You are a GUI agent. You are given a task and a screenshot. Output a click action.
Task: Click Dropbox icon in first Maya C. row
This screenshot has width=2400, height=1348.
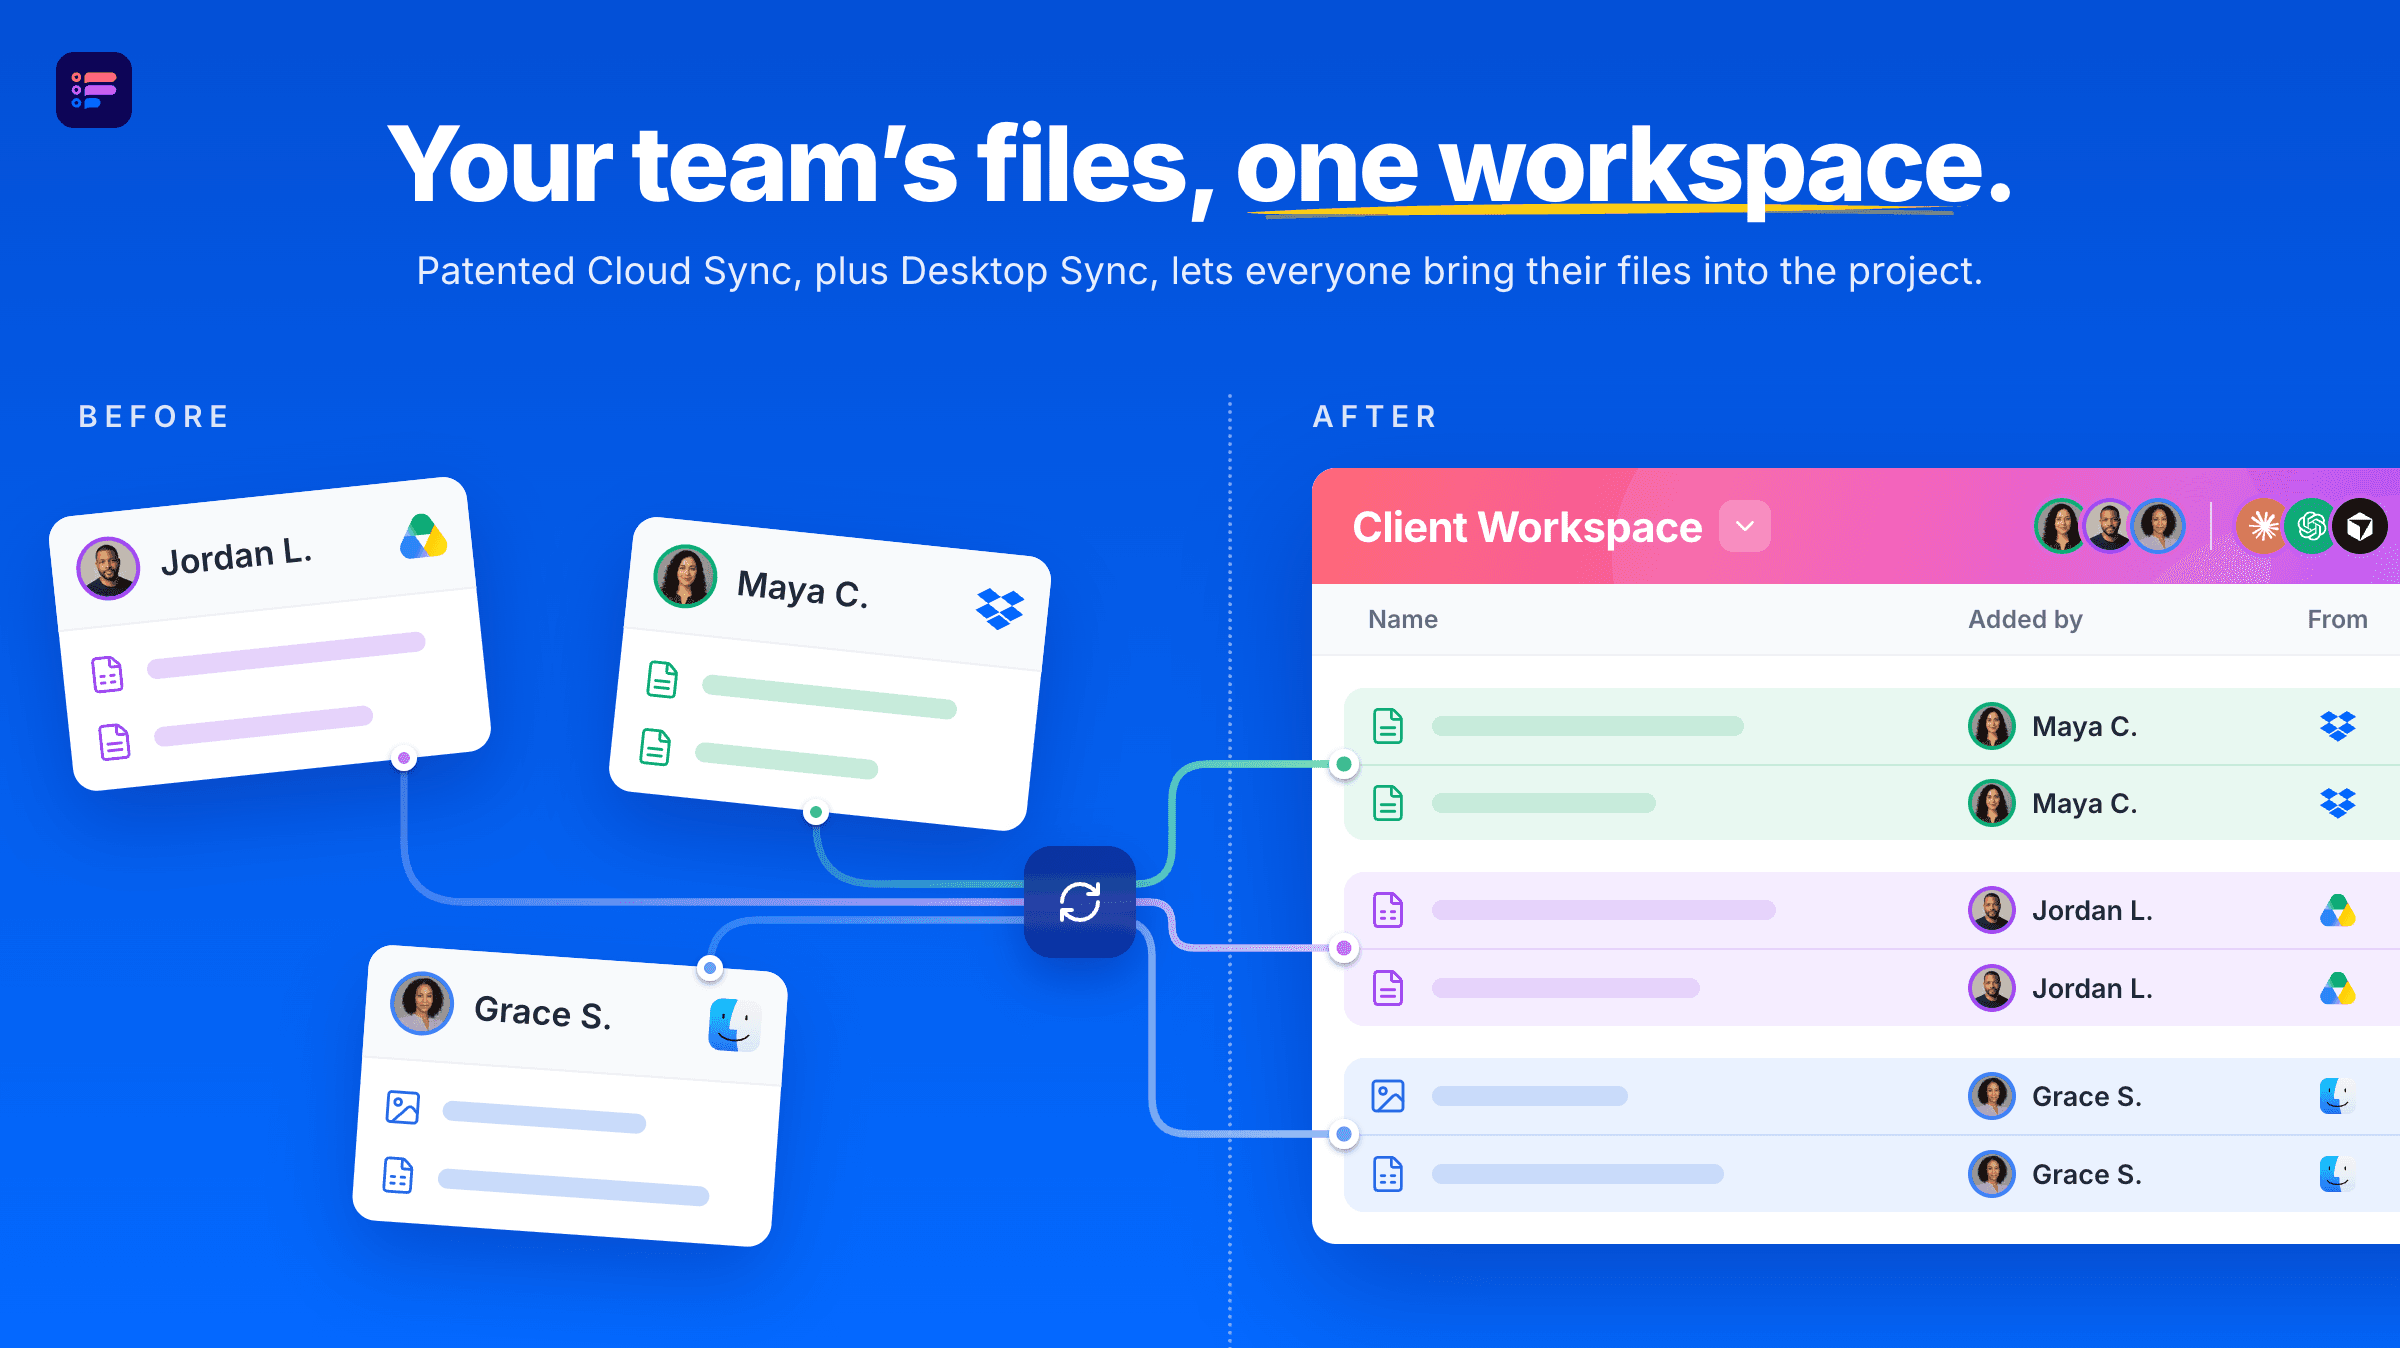coord(2338,726)
